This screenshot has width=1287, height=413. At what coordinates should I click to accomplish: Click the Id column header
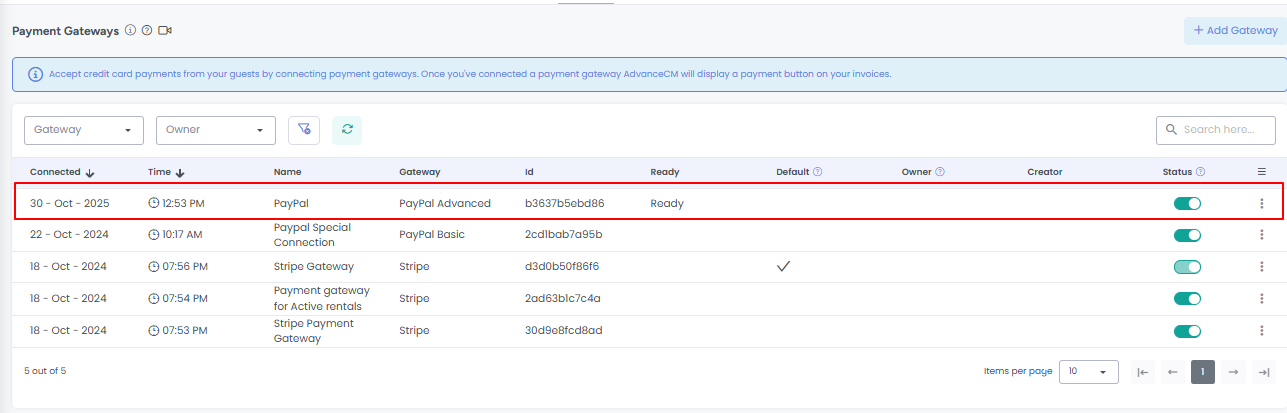(529, 172)
